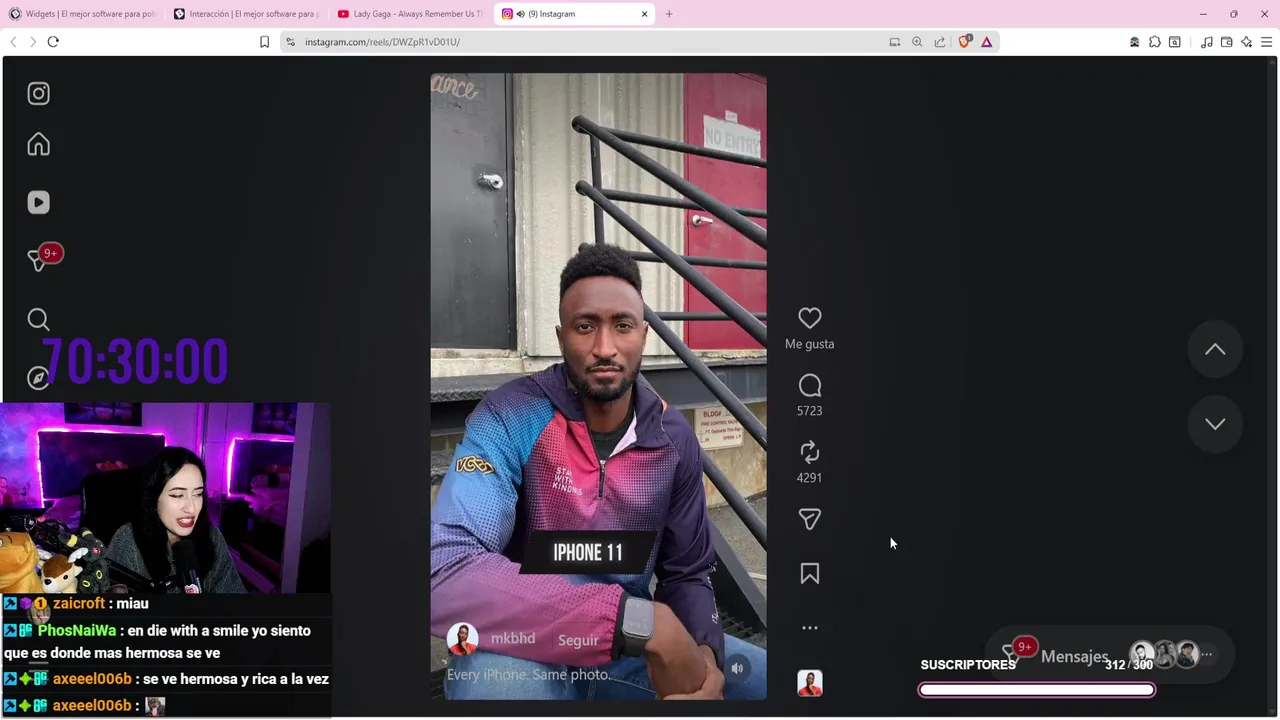Open the Leo AI sparkle icon
This screenshot has height=720, width=1280.
[1247, 42]
